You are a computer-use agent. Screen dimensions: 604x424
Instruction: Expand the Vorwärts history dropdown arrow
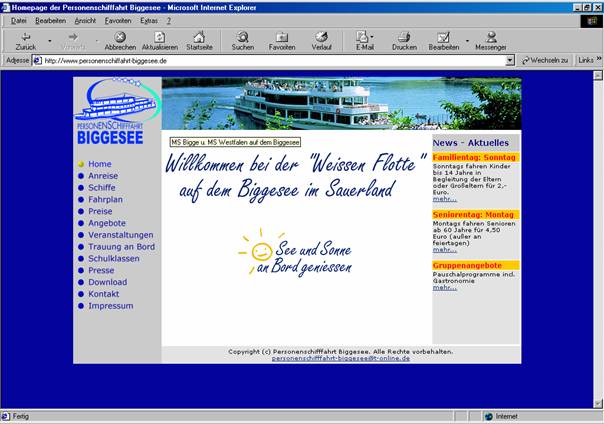coord(97,41)
